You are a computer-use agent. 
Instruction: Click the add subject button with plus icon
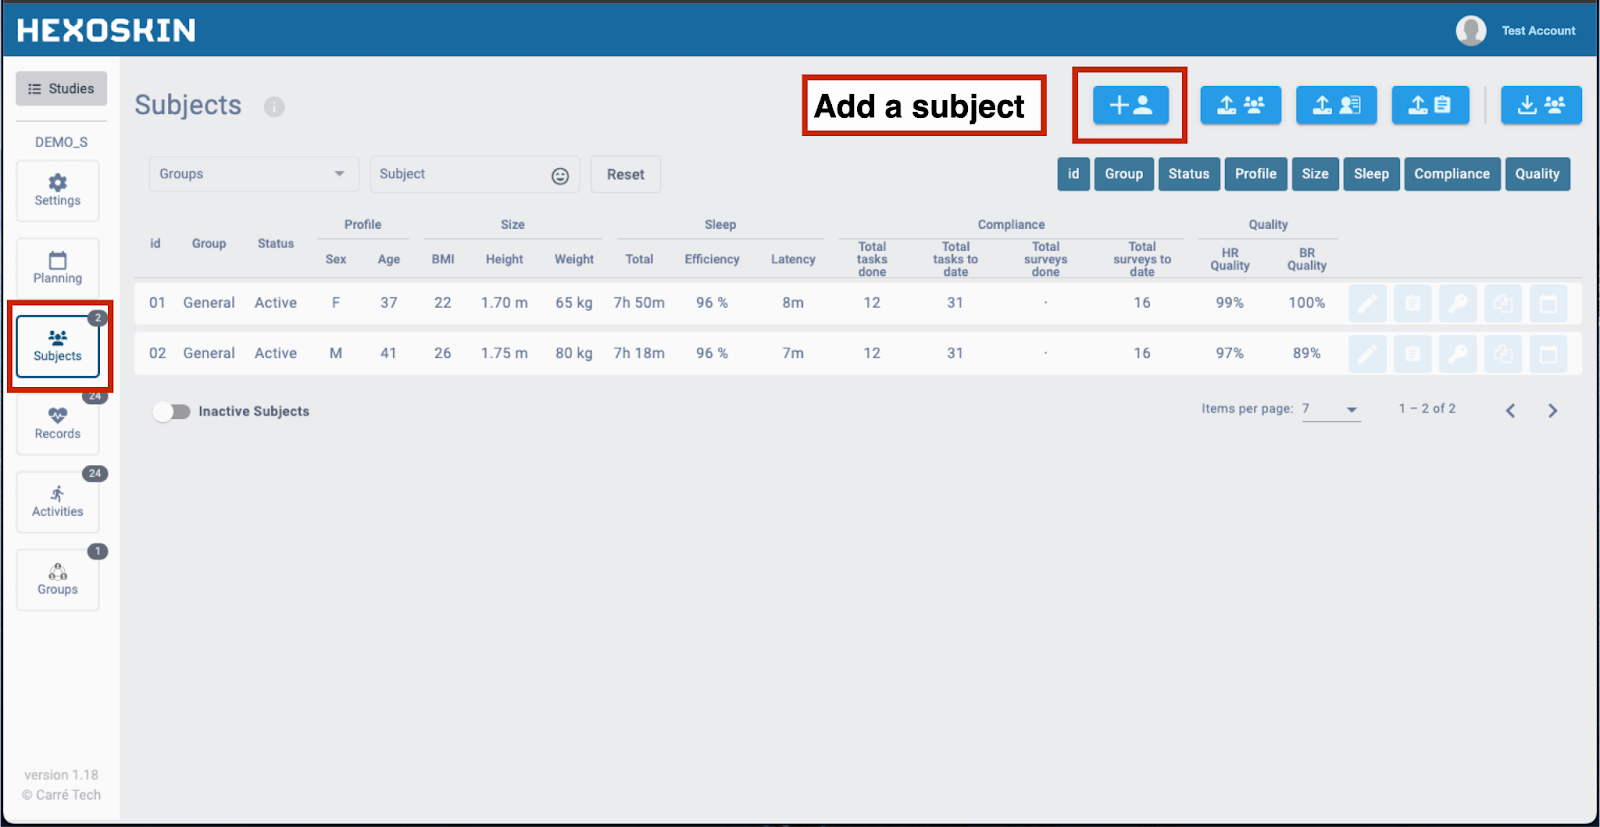coord(1130,105)
